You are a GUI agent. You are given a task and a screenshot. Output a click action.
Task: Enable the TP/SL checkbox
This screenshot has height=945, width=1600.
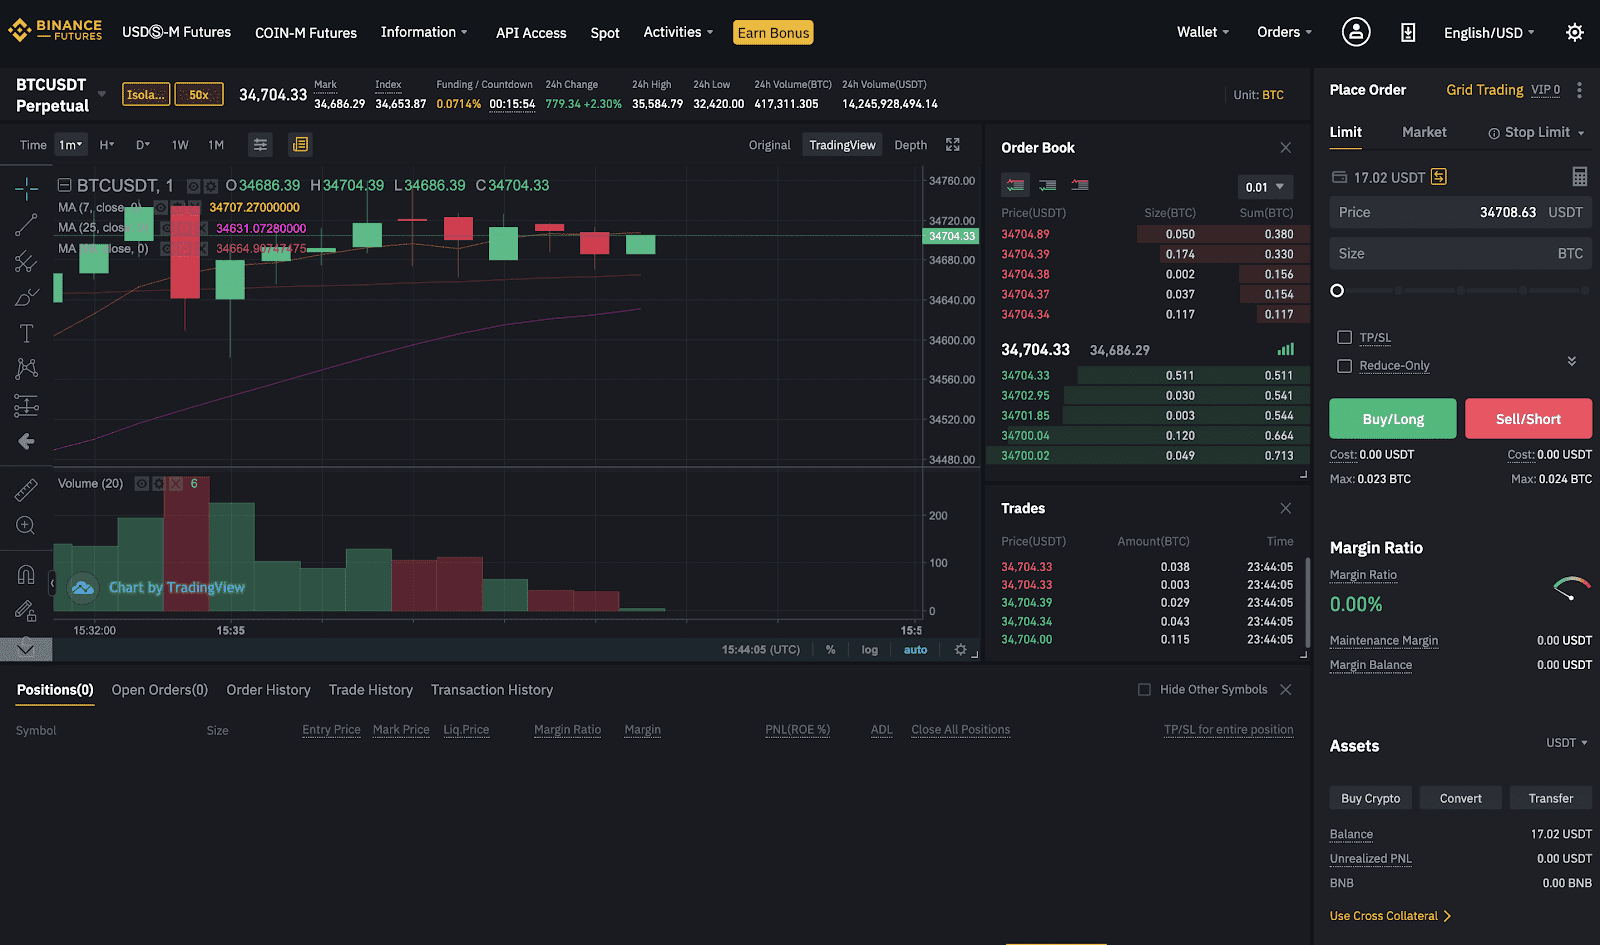[x=1345, y=338]
